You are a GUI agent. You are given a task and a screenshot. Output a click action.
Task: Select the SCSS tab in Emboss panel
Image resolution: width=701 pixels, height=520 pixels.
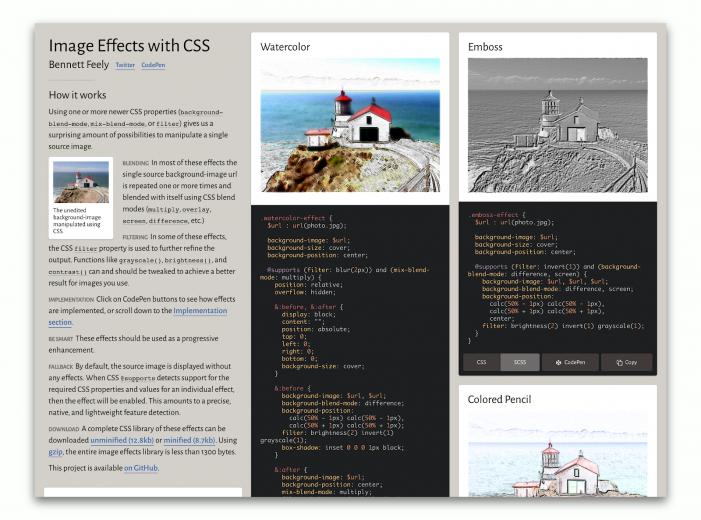click(519, 362)
